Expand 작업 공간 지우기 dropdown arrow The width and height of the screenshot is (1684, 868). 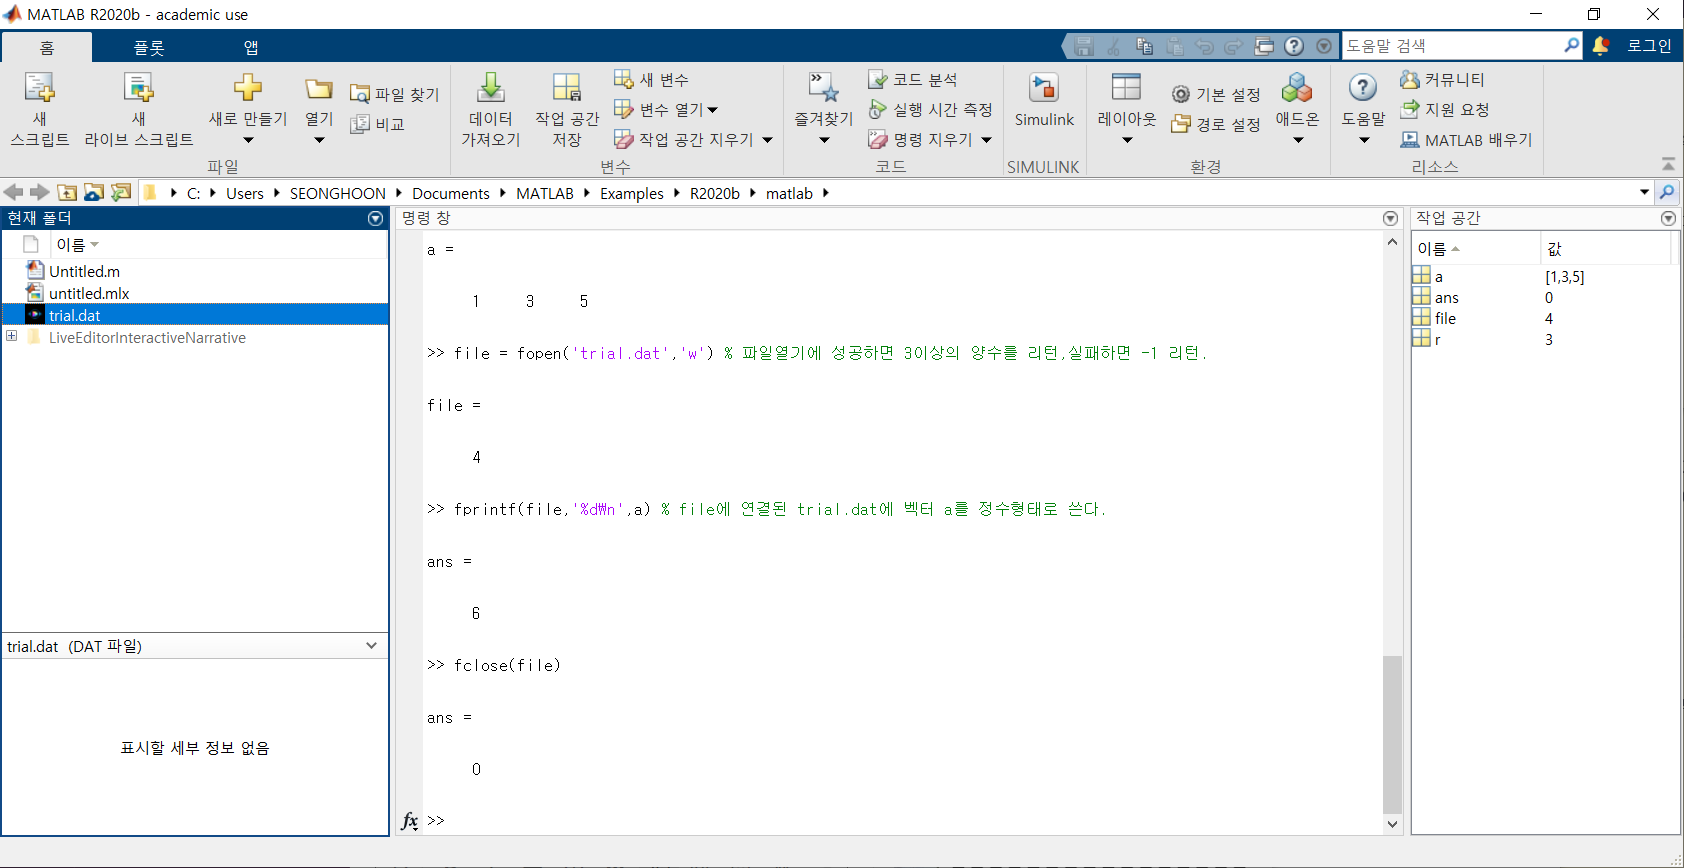tap(767, 140)
